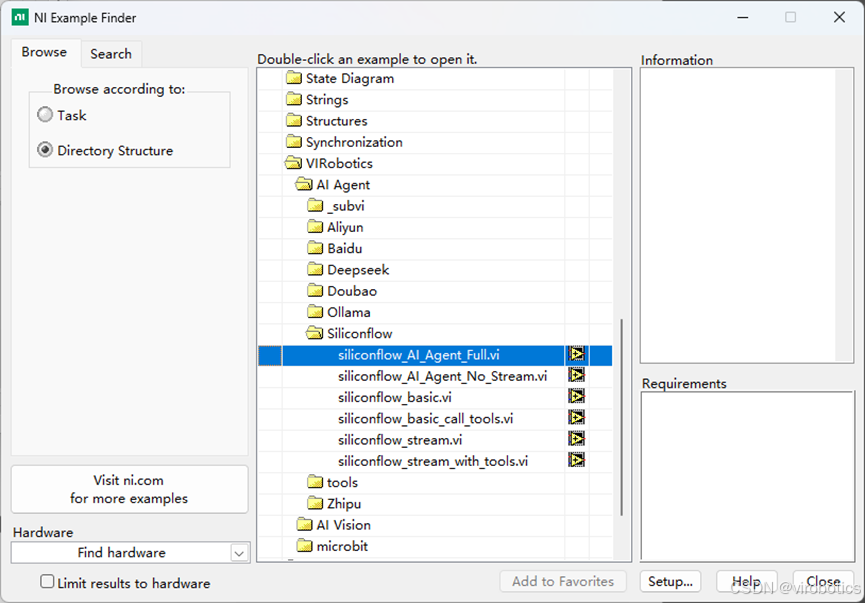The height and width of the screenshot is (603, 865).
Task: Enable Limit results to hardware checkbox
Action: coord(47,582)
